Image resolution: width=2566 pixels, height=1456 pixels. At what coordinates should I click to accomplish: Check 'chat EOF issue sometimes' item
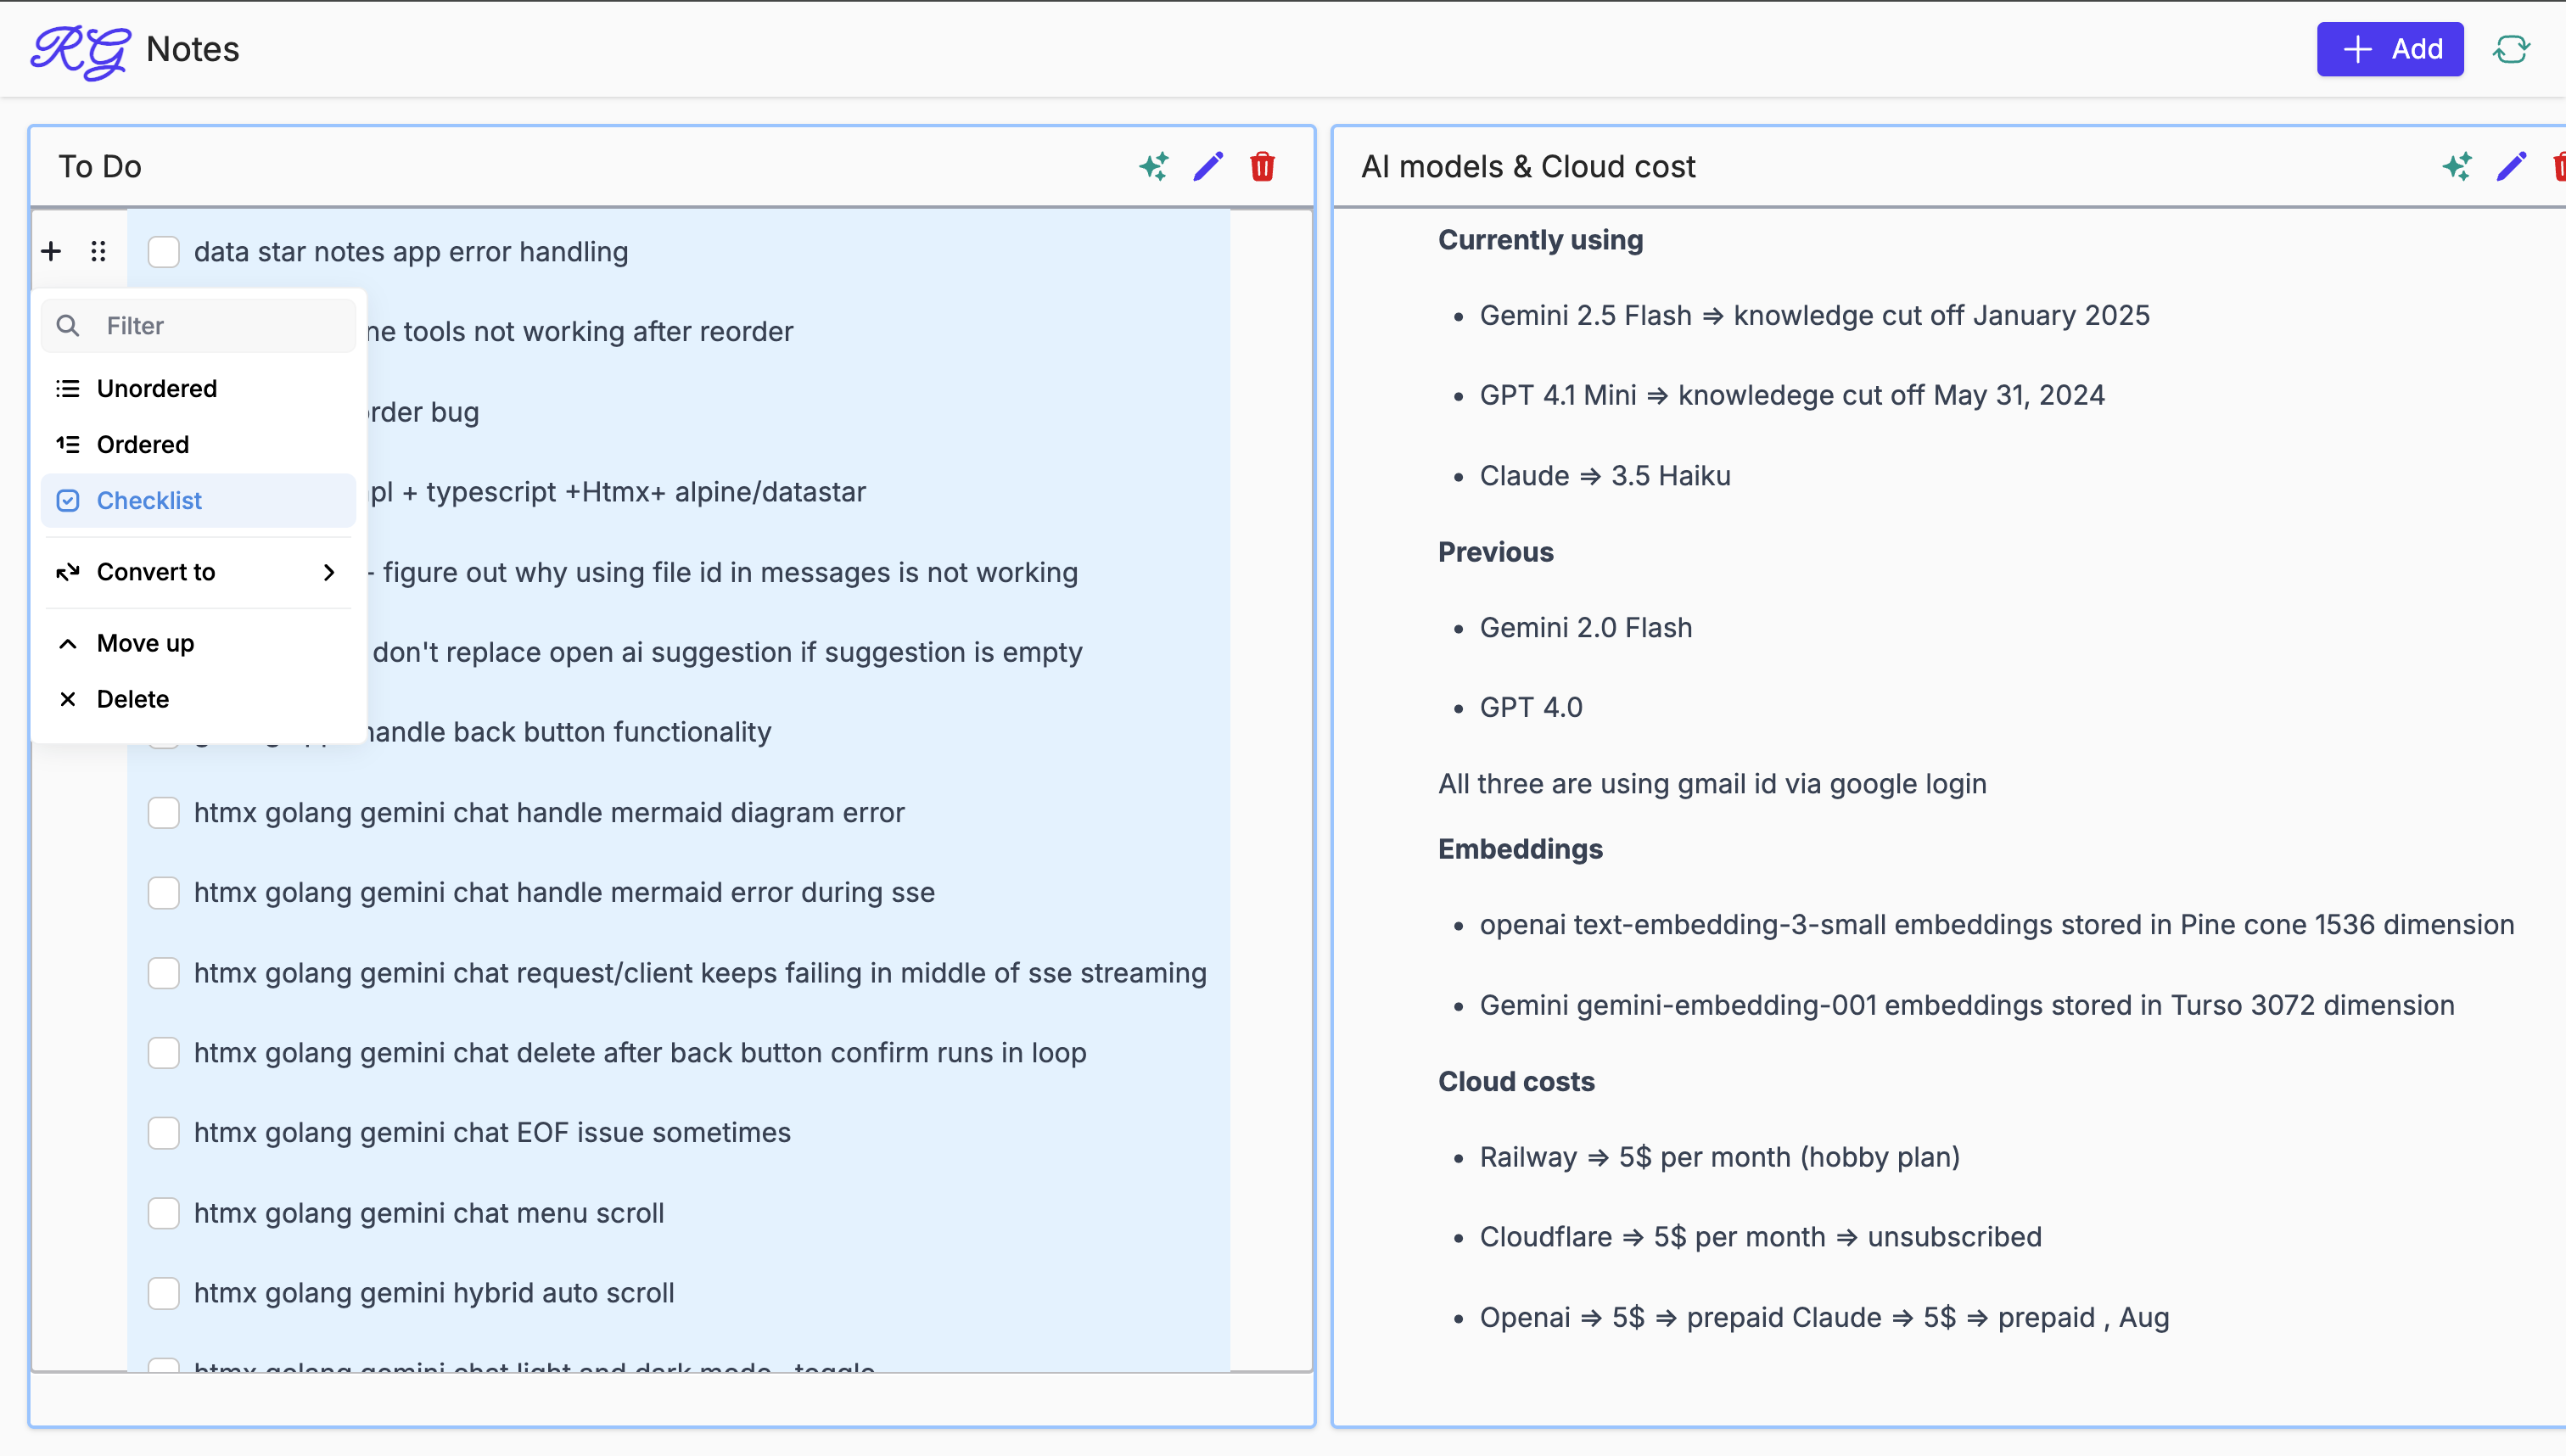164,1133
